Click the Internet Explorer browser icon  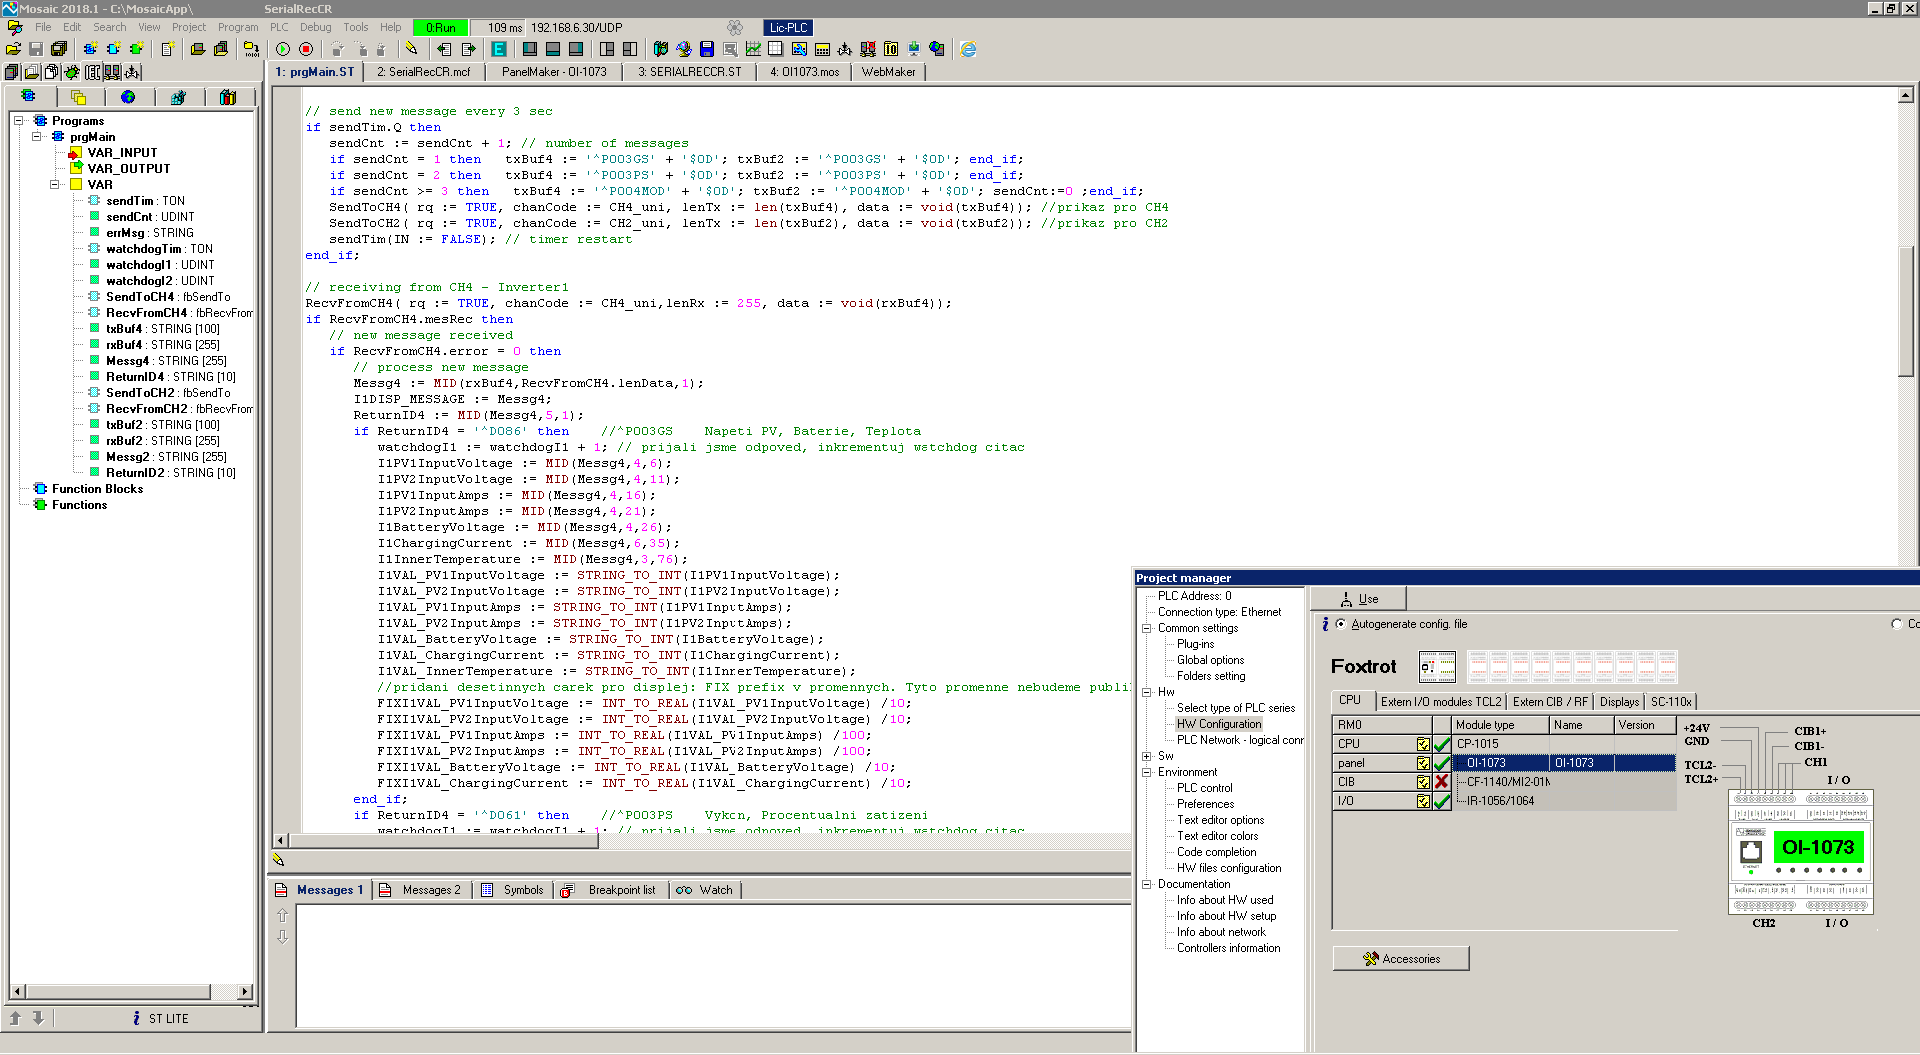point(968,49)
